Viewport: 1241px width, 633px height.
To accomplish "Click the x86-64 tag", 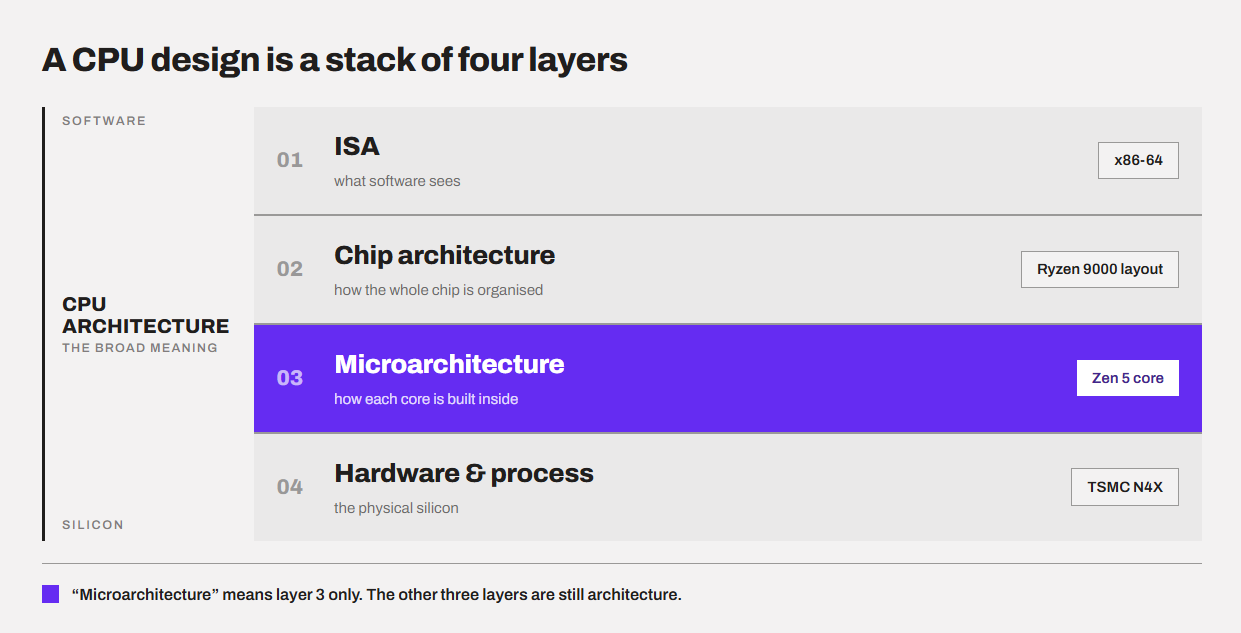I will 1138,160.
